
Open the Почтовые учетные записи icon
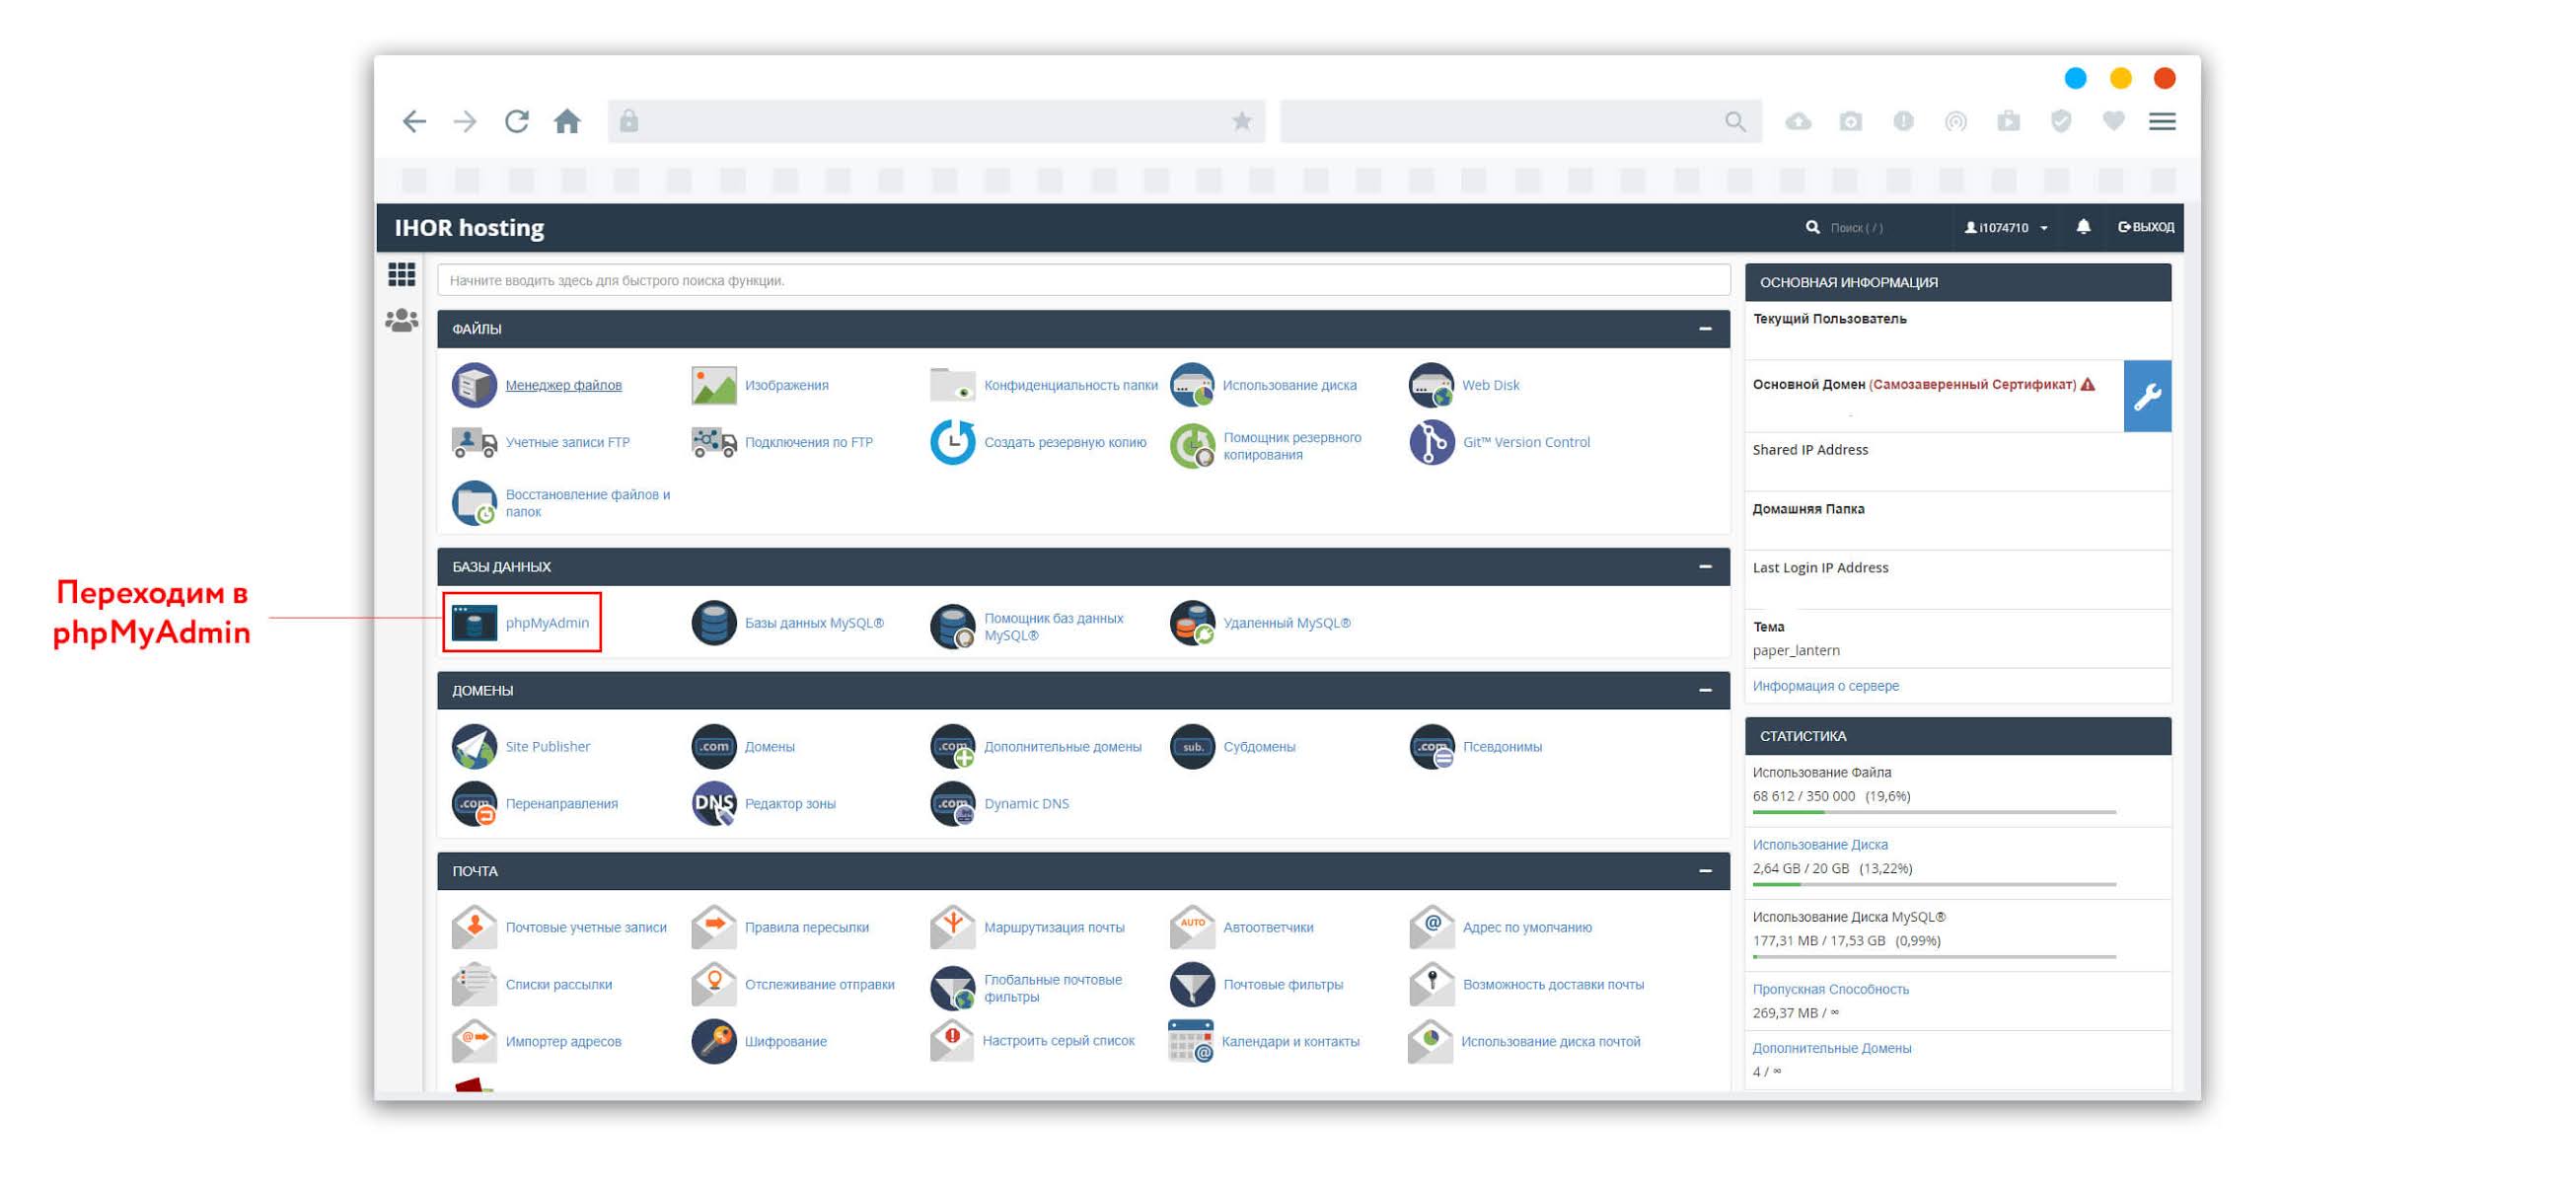click(474, 927)
